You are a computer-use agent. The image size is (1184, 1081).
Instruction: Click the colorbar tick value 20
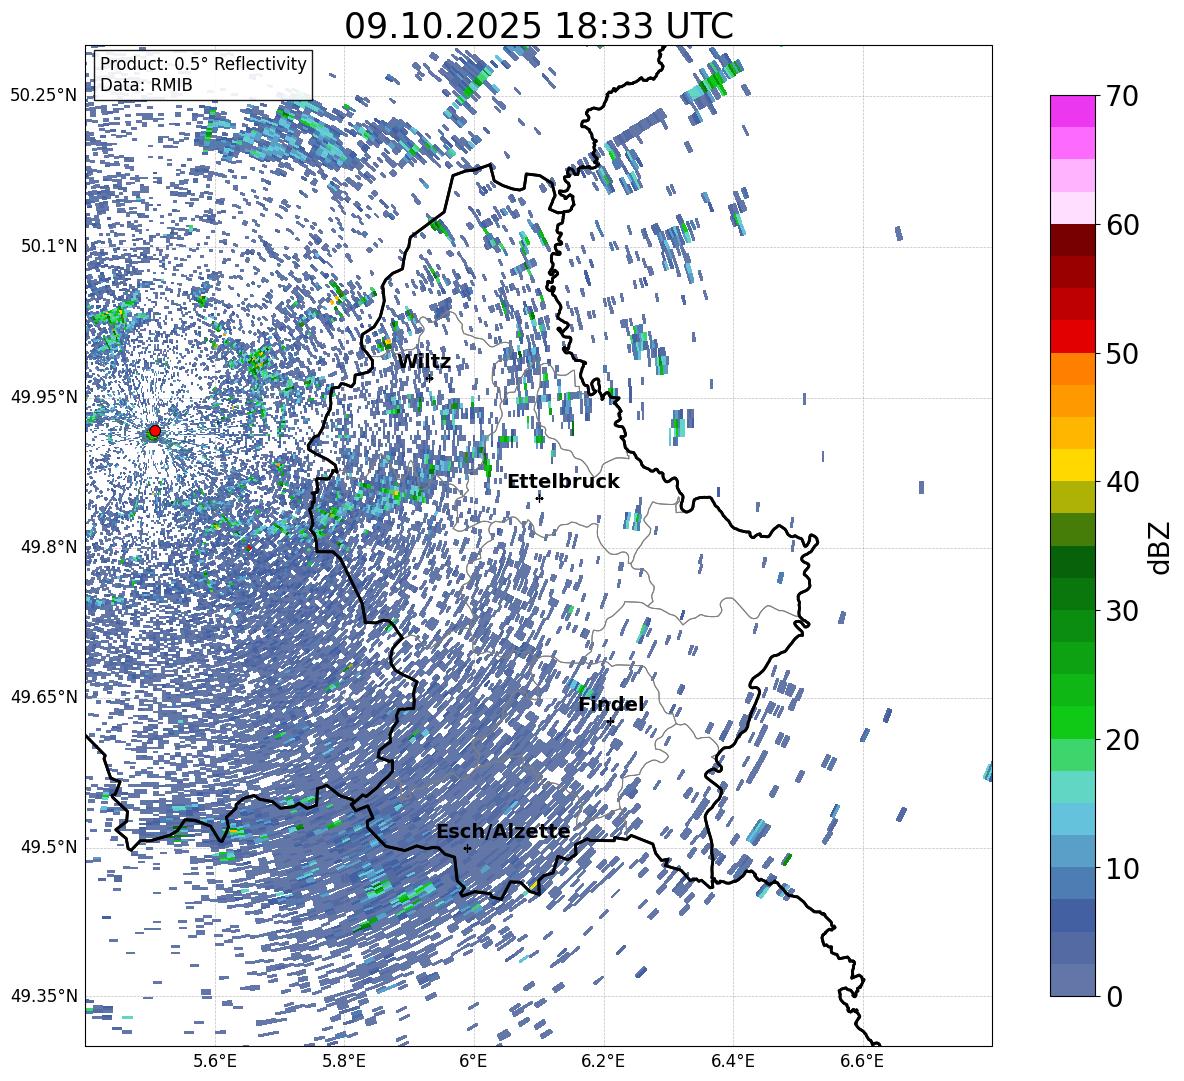tap(1122, 739)
